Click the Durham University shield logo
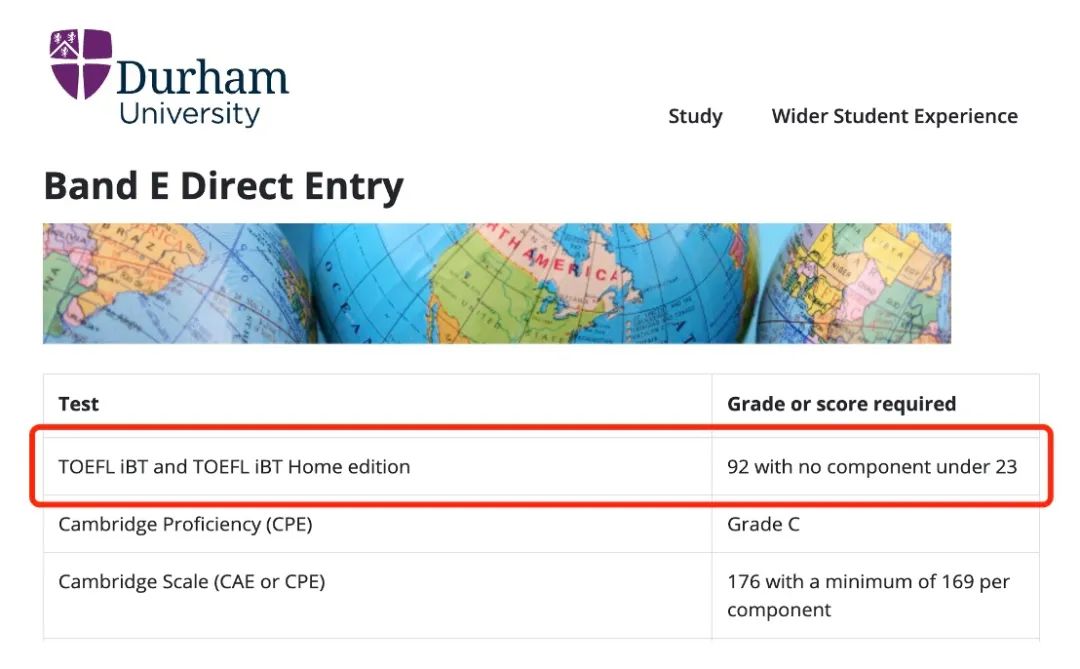 [81, 63]
